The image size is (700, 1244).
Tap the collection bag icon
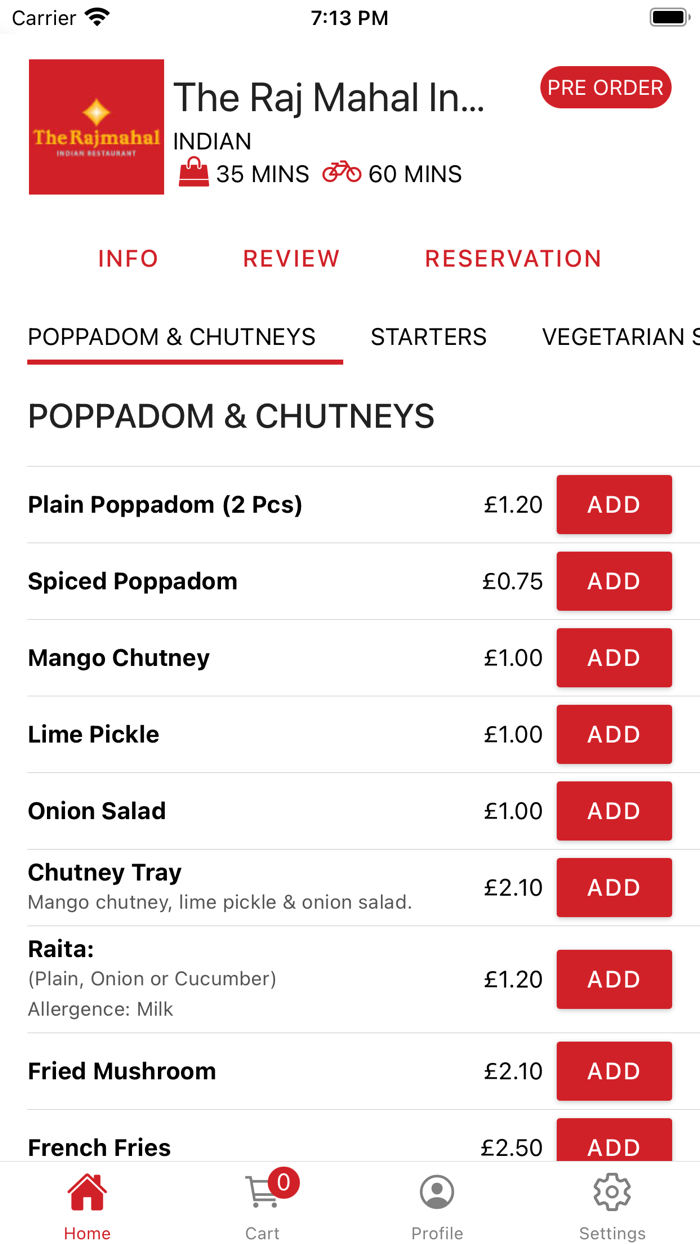194,173
